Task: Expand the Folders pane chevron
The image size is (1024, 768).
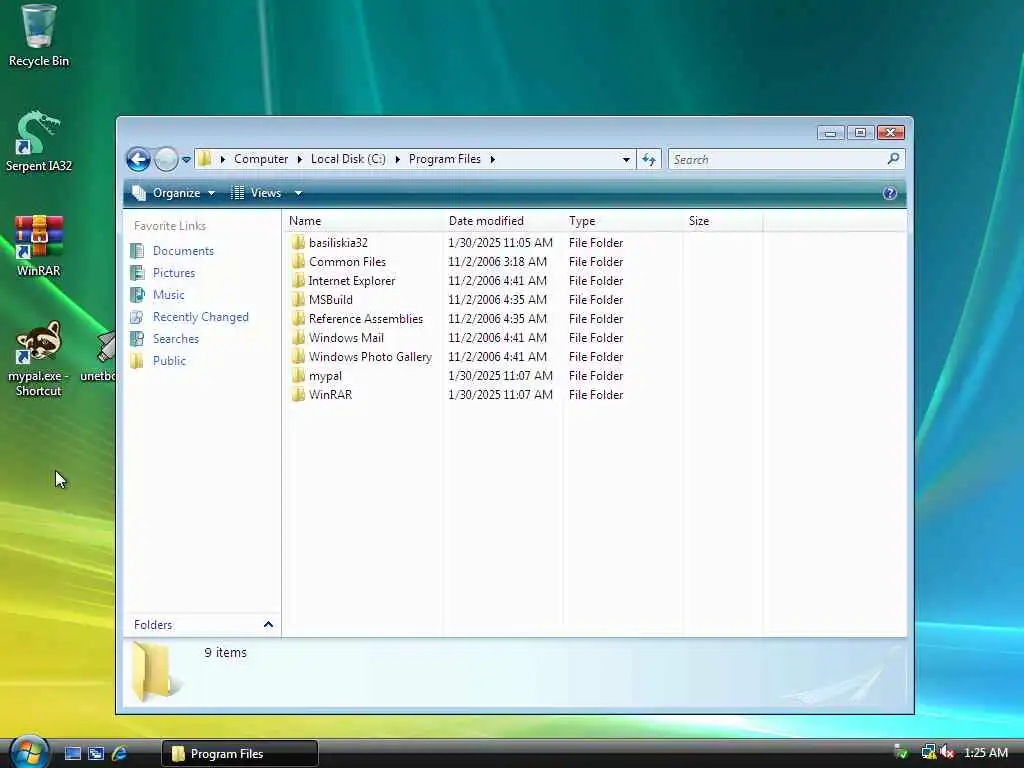Action: pyautogui.click(x=268, y=624)
